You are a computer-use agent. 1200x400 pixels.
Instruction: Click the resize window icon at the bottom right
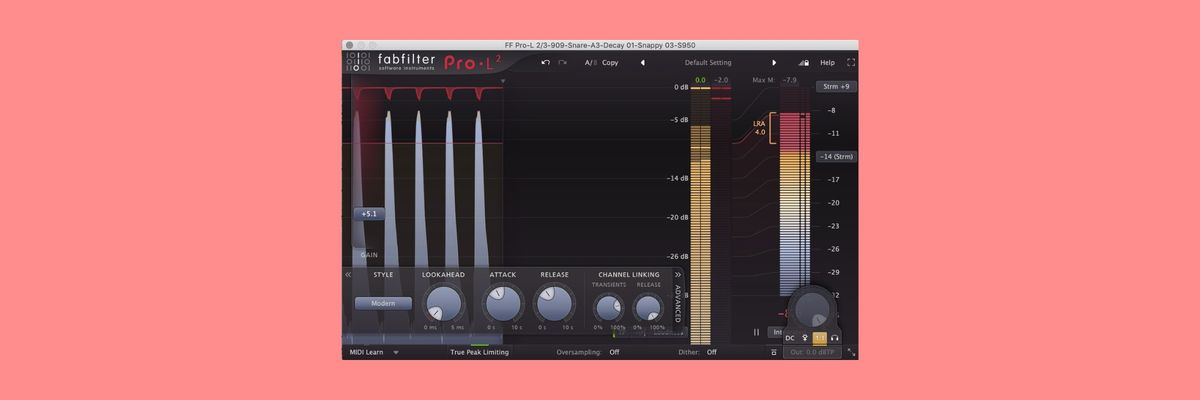[x=851, y=352]
